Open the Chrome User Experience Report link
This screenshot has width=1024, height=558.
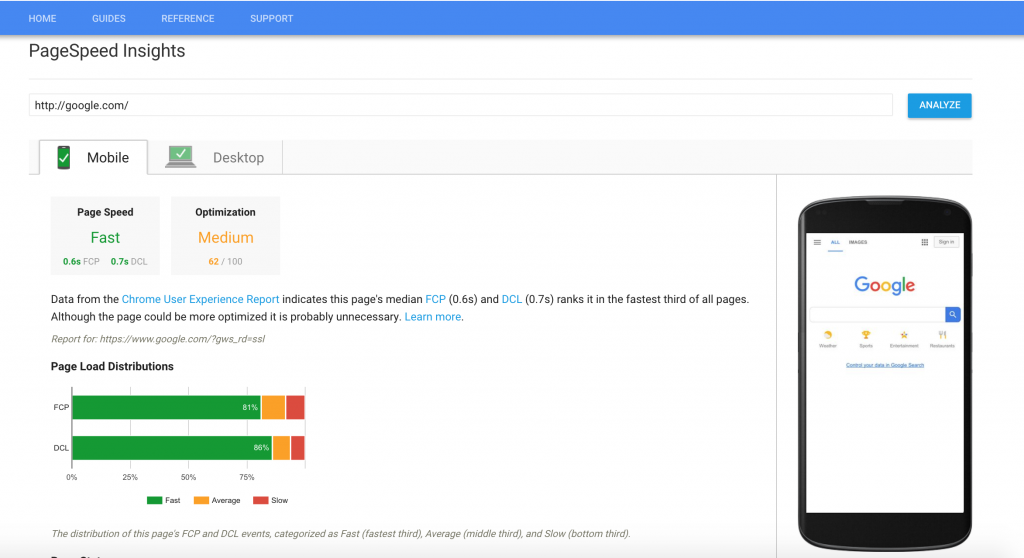(200, 299)
